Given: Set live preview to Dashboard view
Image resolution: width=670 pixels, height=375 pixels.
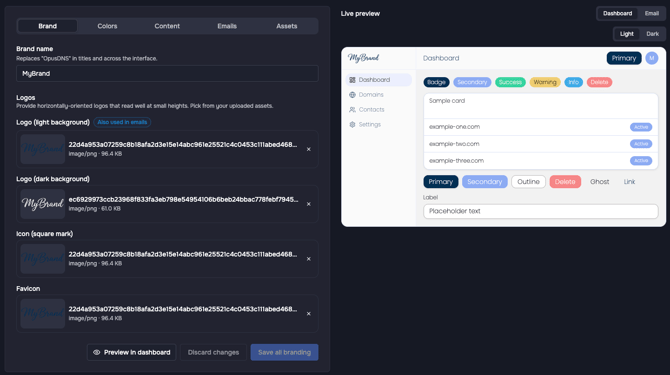Looking at the screenshot, I should point(617,14).
